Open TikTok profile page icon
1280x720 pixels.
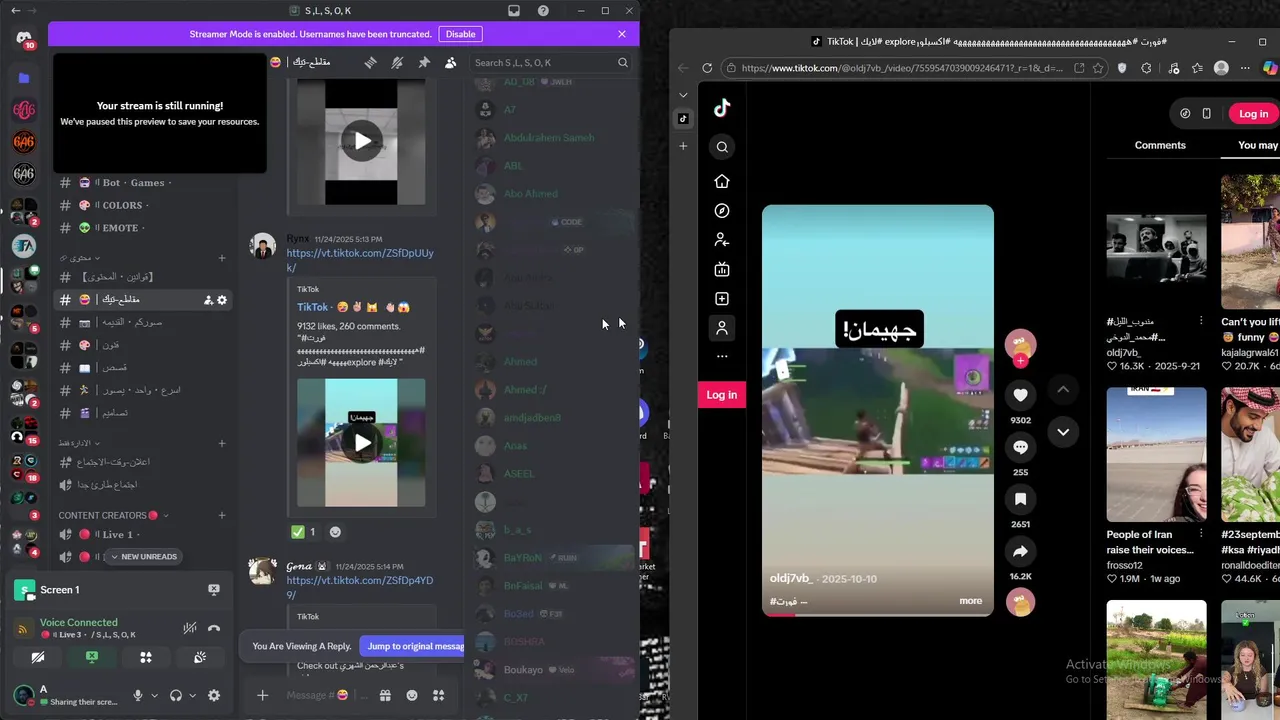(x=722, y=328)
